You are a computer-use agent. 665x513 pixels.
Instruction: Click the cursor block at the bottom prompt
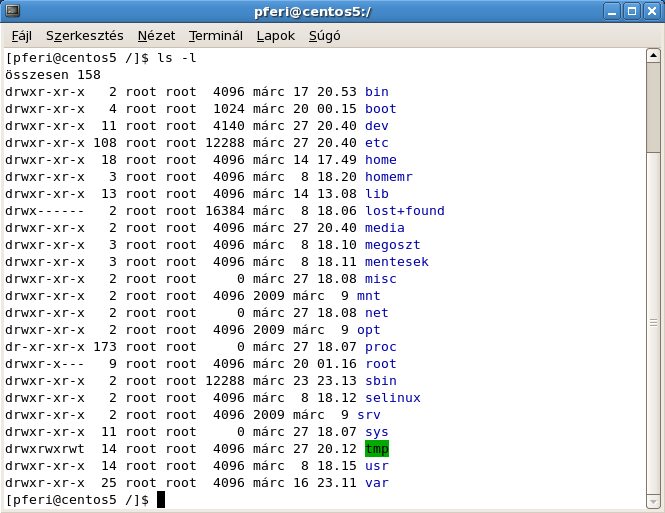tap(161, 499)
